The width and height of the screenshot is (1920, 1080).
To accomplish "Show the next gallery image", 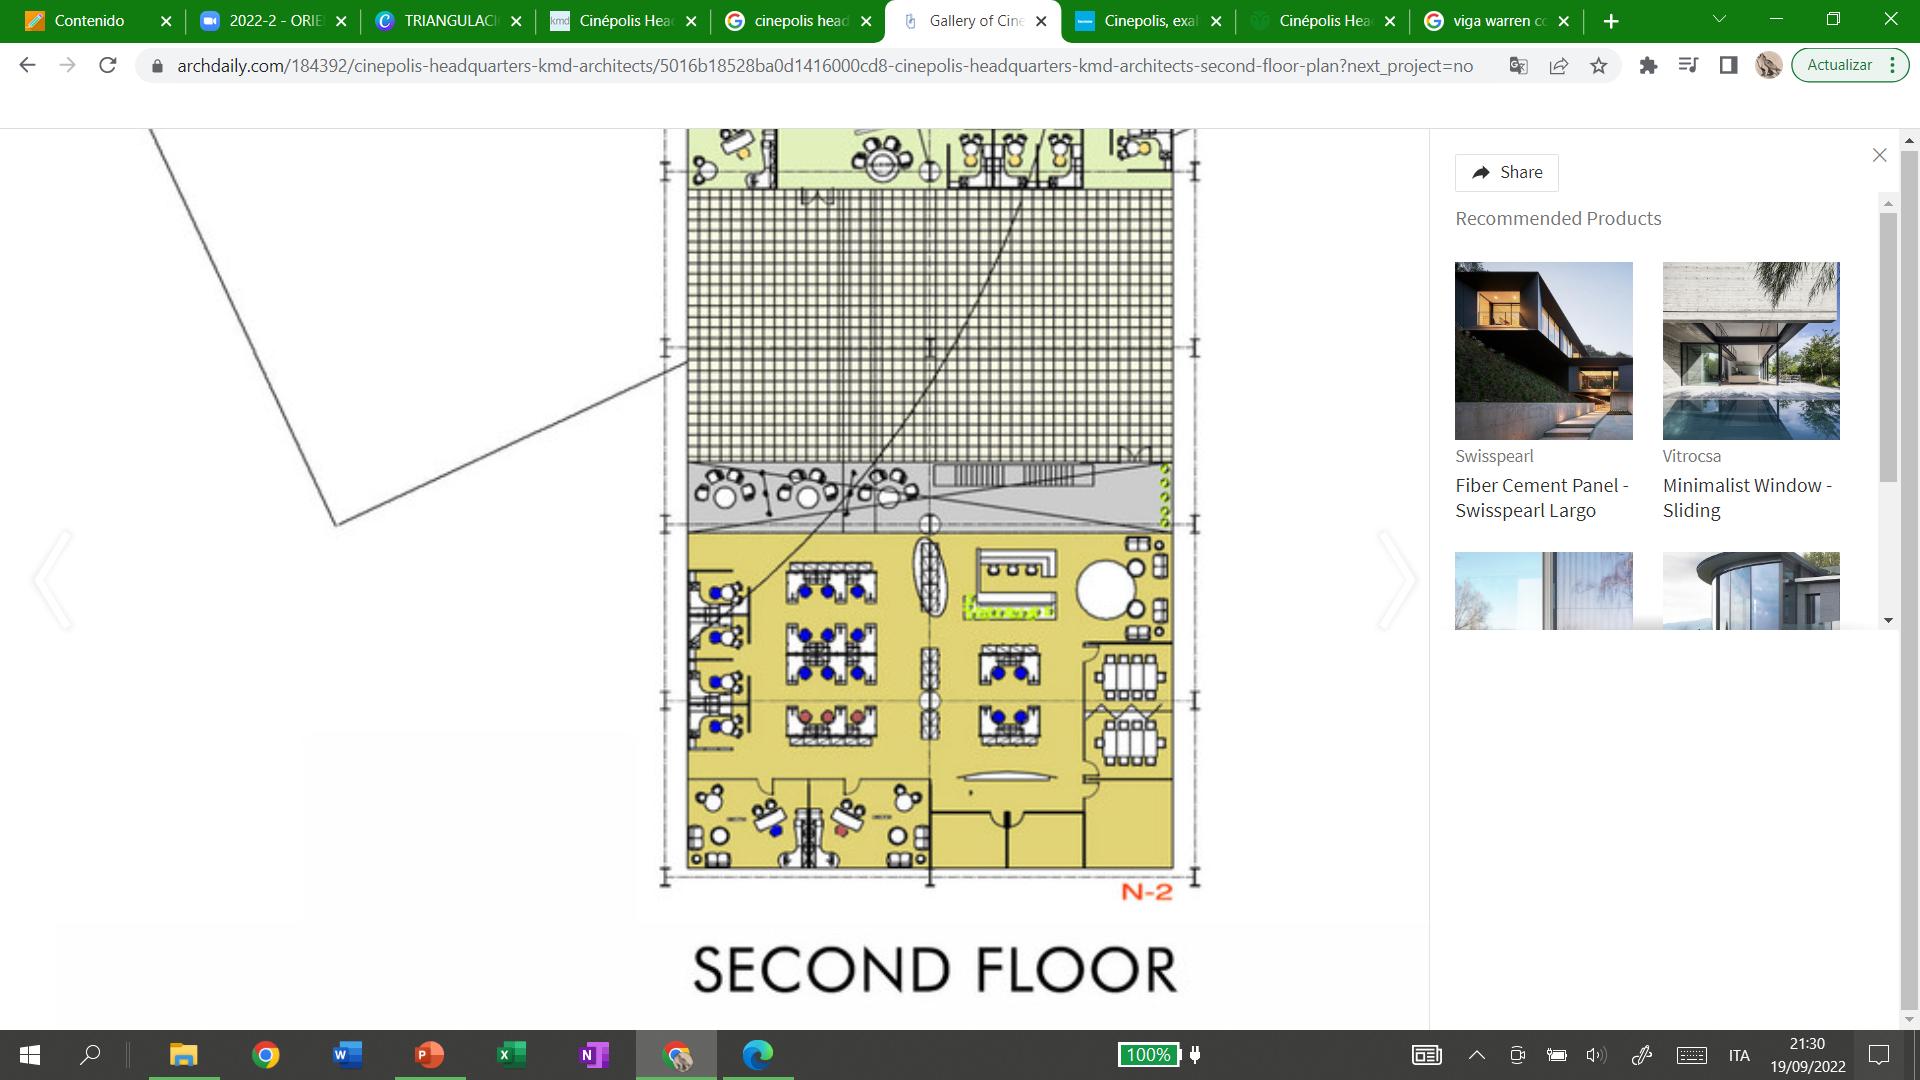I will point(1397,580).
